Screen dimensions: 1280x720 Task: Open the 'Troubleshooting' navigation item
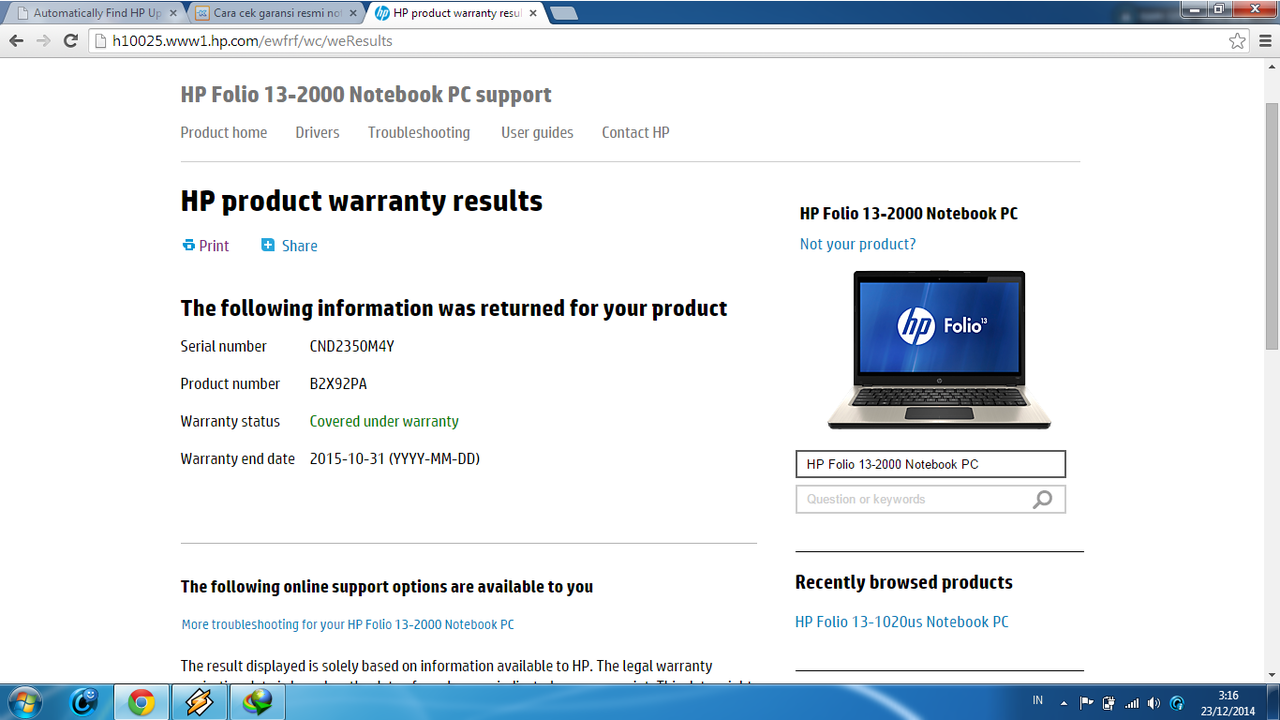coord(419,132)
